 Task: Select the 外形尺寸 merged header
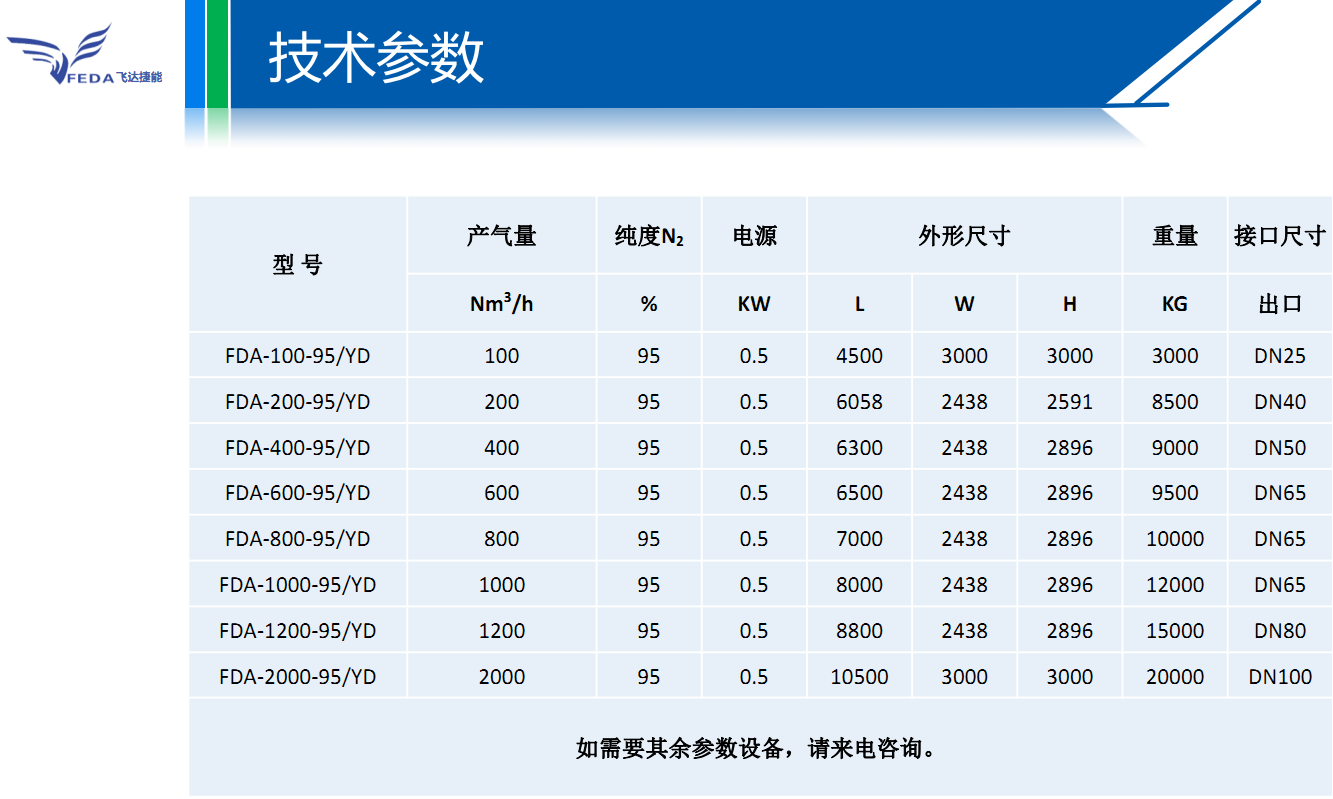coord(964,236)
